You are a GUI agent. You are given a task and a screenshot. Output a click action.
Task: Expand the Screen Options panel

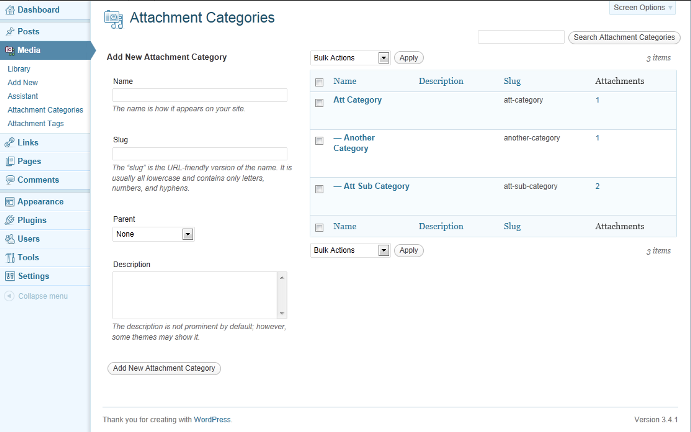click(644, 7)
